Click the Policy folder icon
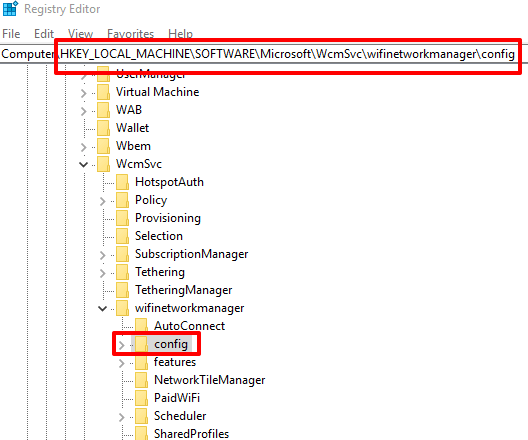Viewport: 528px width, 440px height. 123,200
